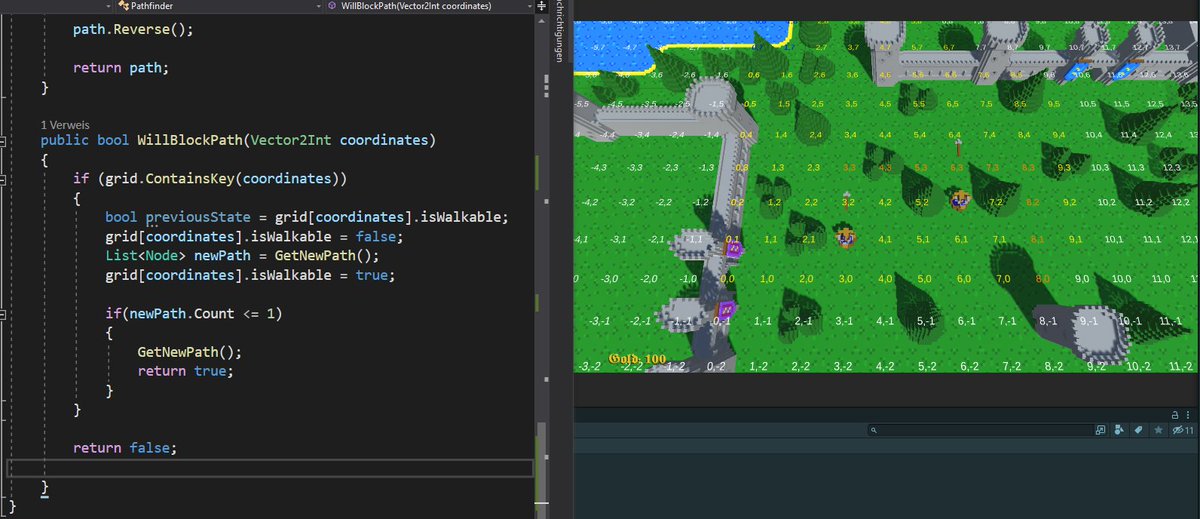This screenshot has width=1200, height=519.
Task: Click the editor vertical scrollbar thumb
Action: [x=543, y=468]
